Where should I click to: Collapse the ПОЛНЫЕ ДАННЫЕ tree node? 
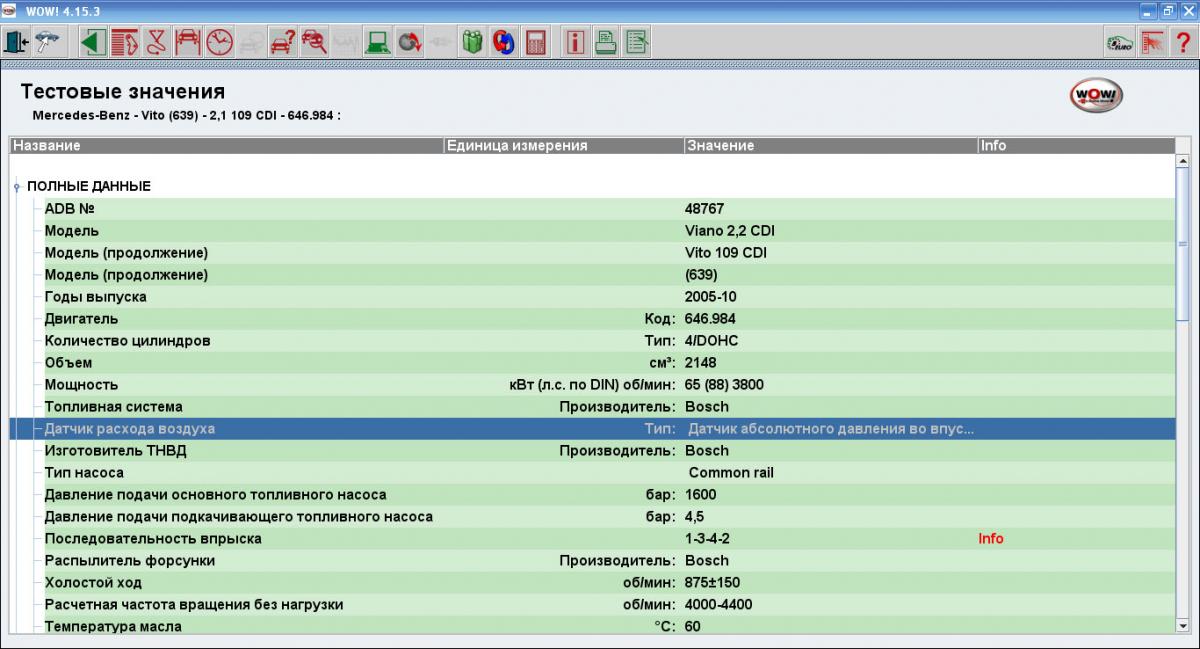click(17, 187)
